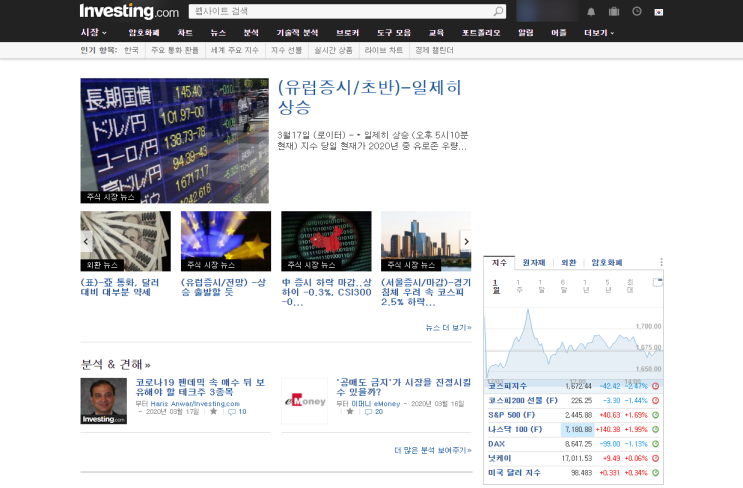Click the 라이브 차트 link

click(x=384, y=50)
